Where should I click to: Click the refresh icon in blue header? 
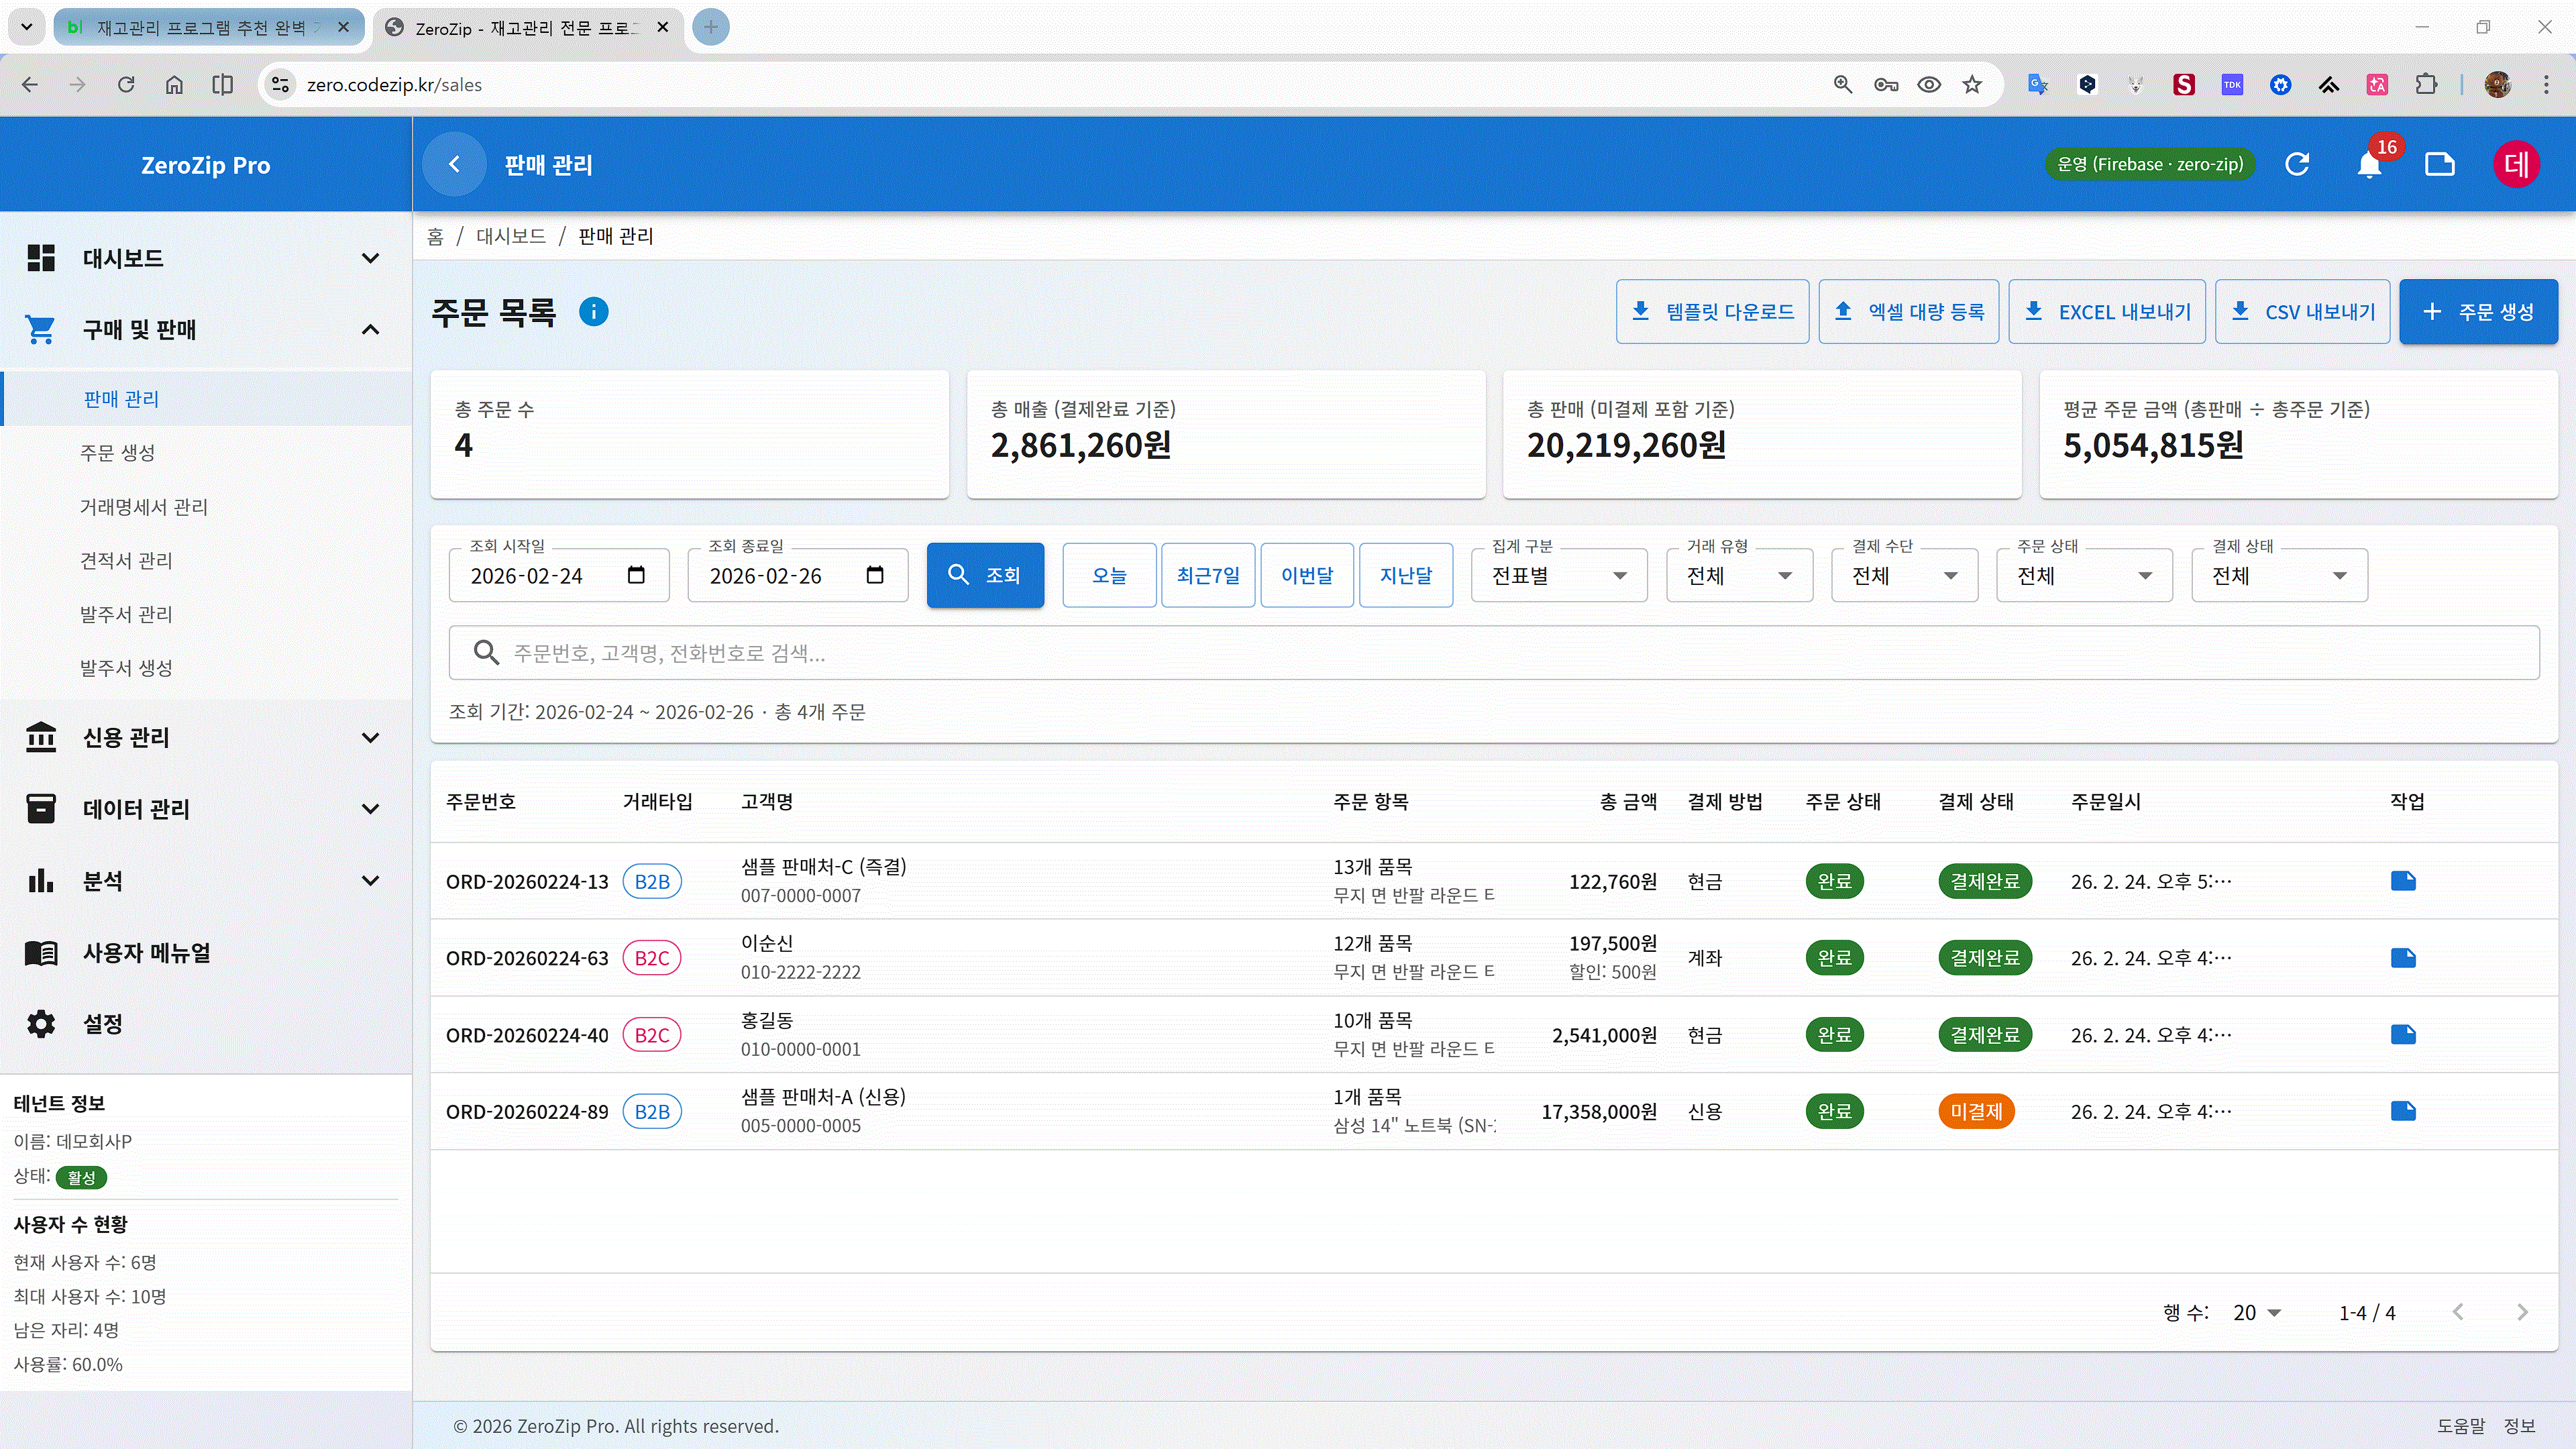(x=2297, y=165)
